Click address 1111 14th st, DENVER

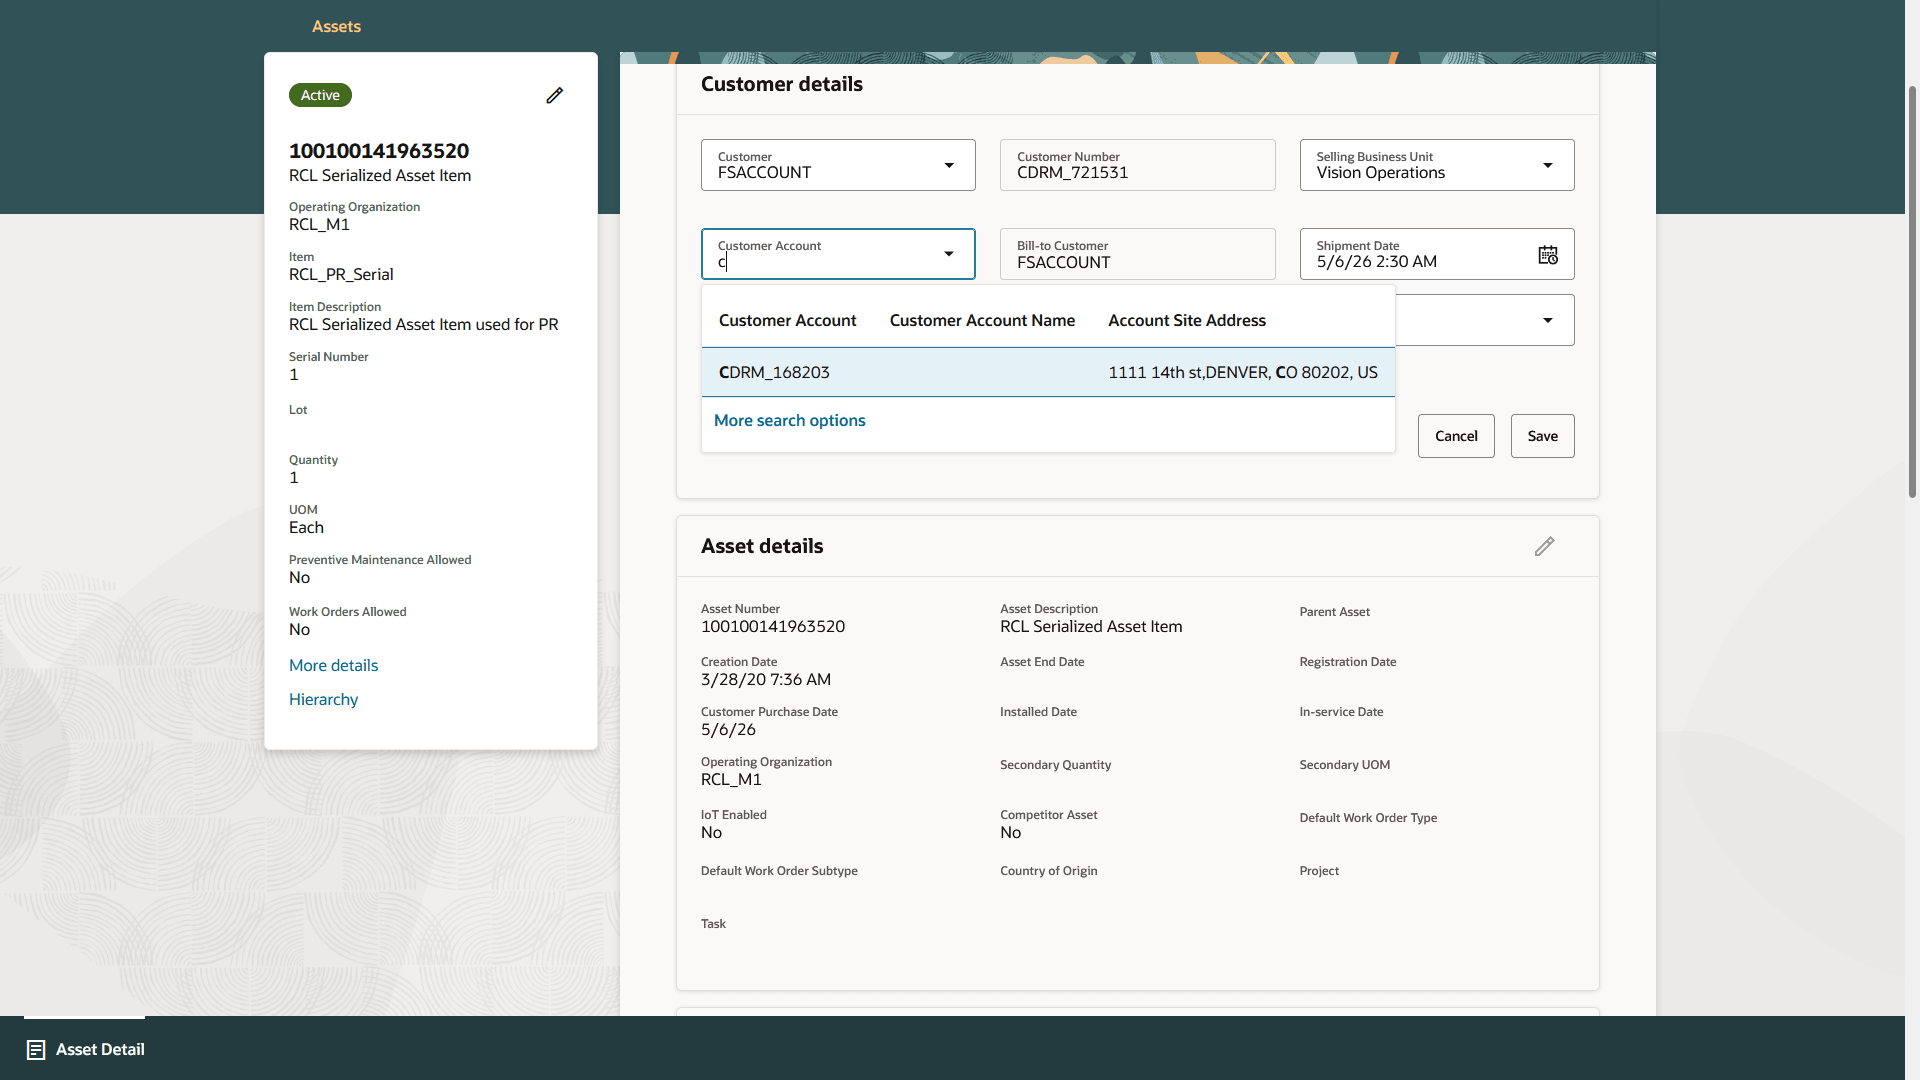click(1242, 372)
